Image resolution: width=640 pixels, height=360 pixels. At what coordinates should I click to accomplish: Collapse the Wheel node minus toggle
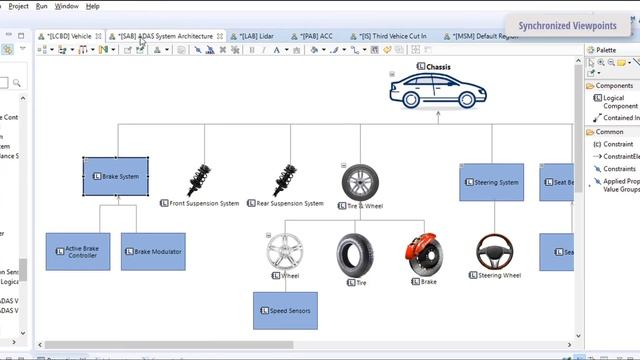click(268, 236)
